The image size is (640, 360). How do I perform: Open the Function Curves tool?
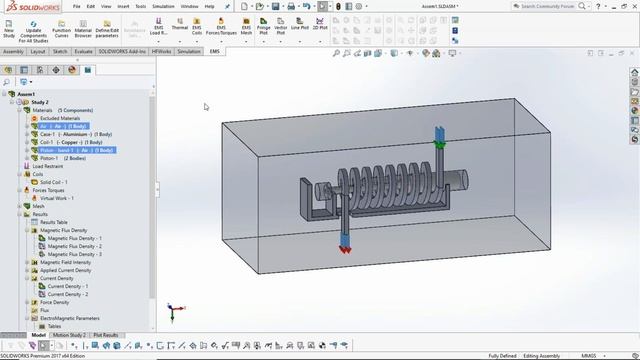tap(62, 29)
